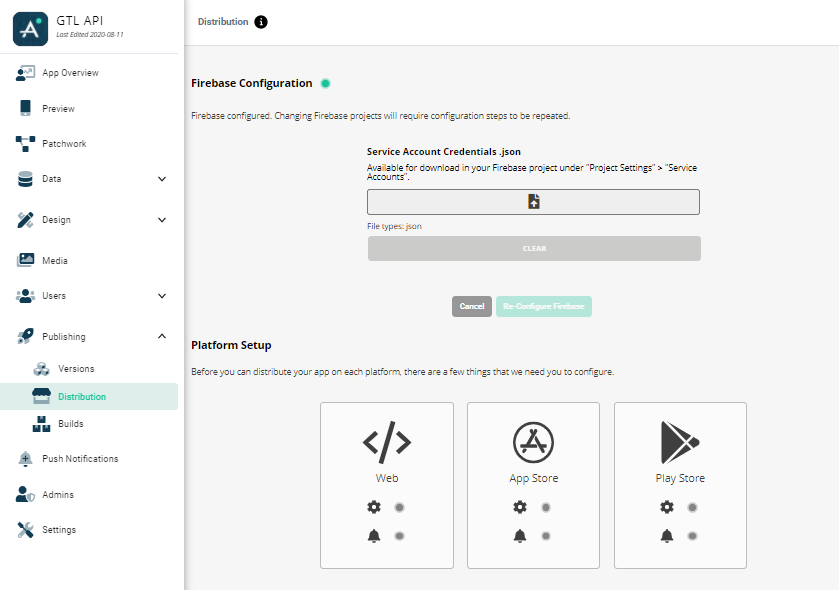Click the App Store logo icon
The image size is (839, 590).
pos(533,442)
